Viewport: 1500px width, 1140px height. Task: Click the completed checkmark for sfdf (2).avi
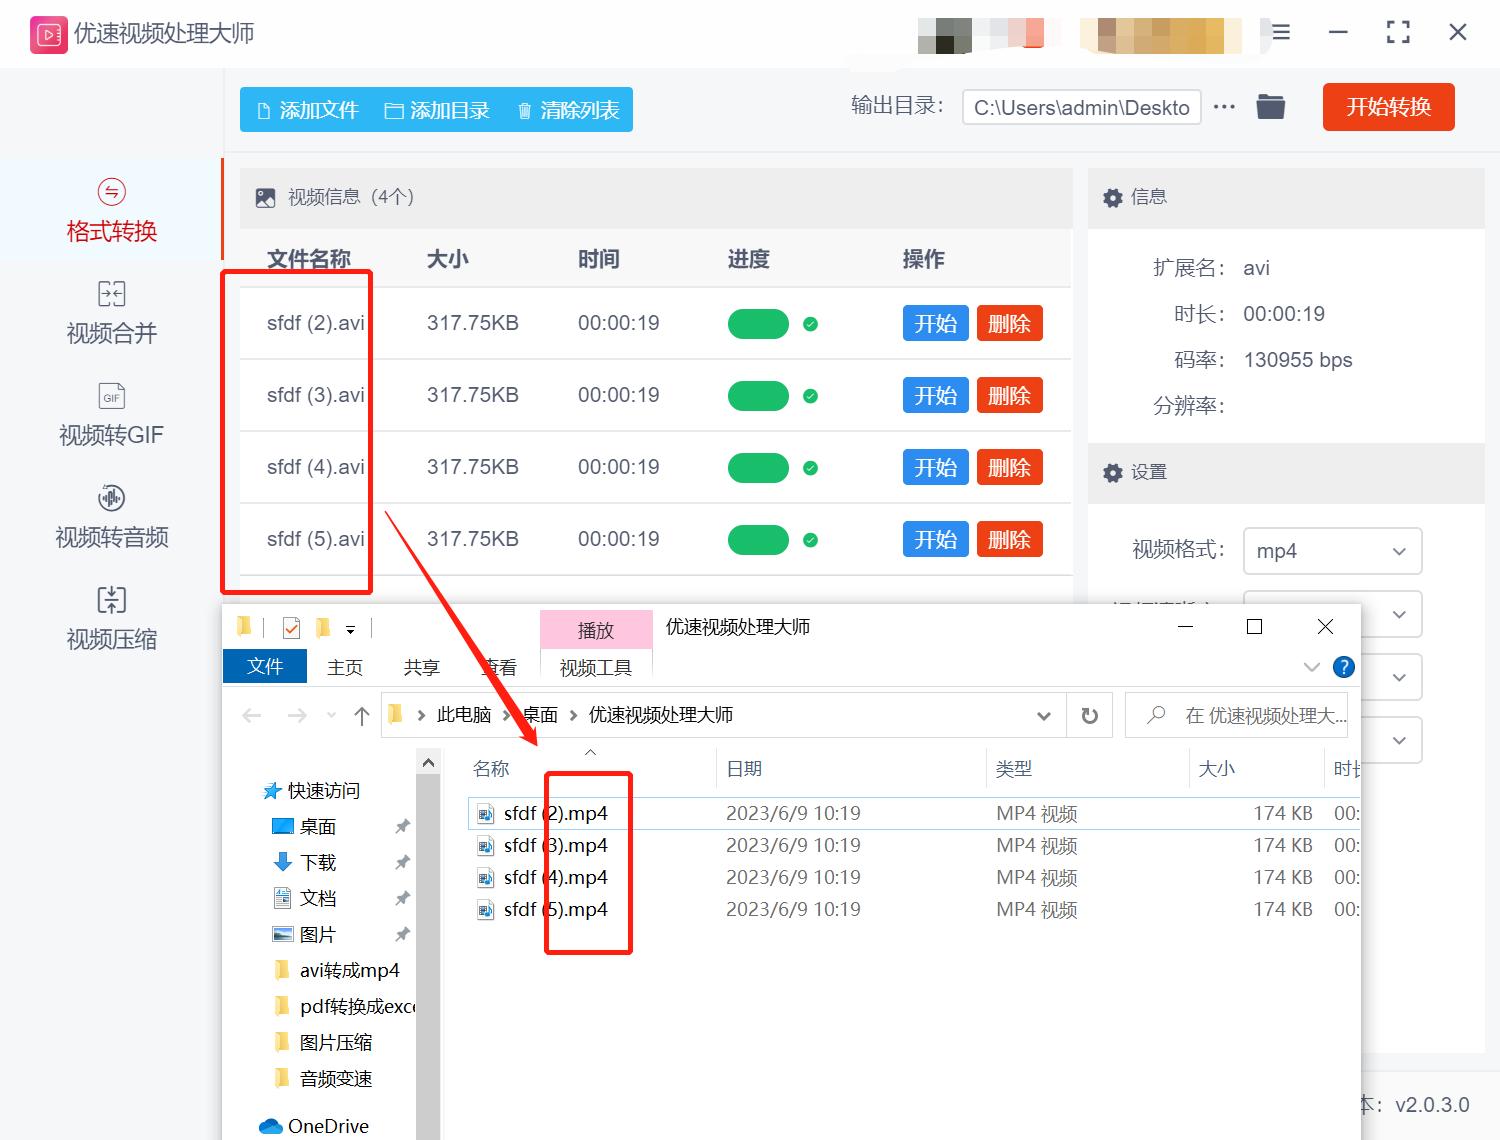tap(811, 323)
